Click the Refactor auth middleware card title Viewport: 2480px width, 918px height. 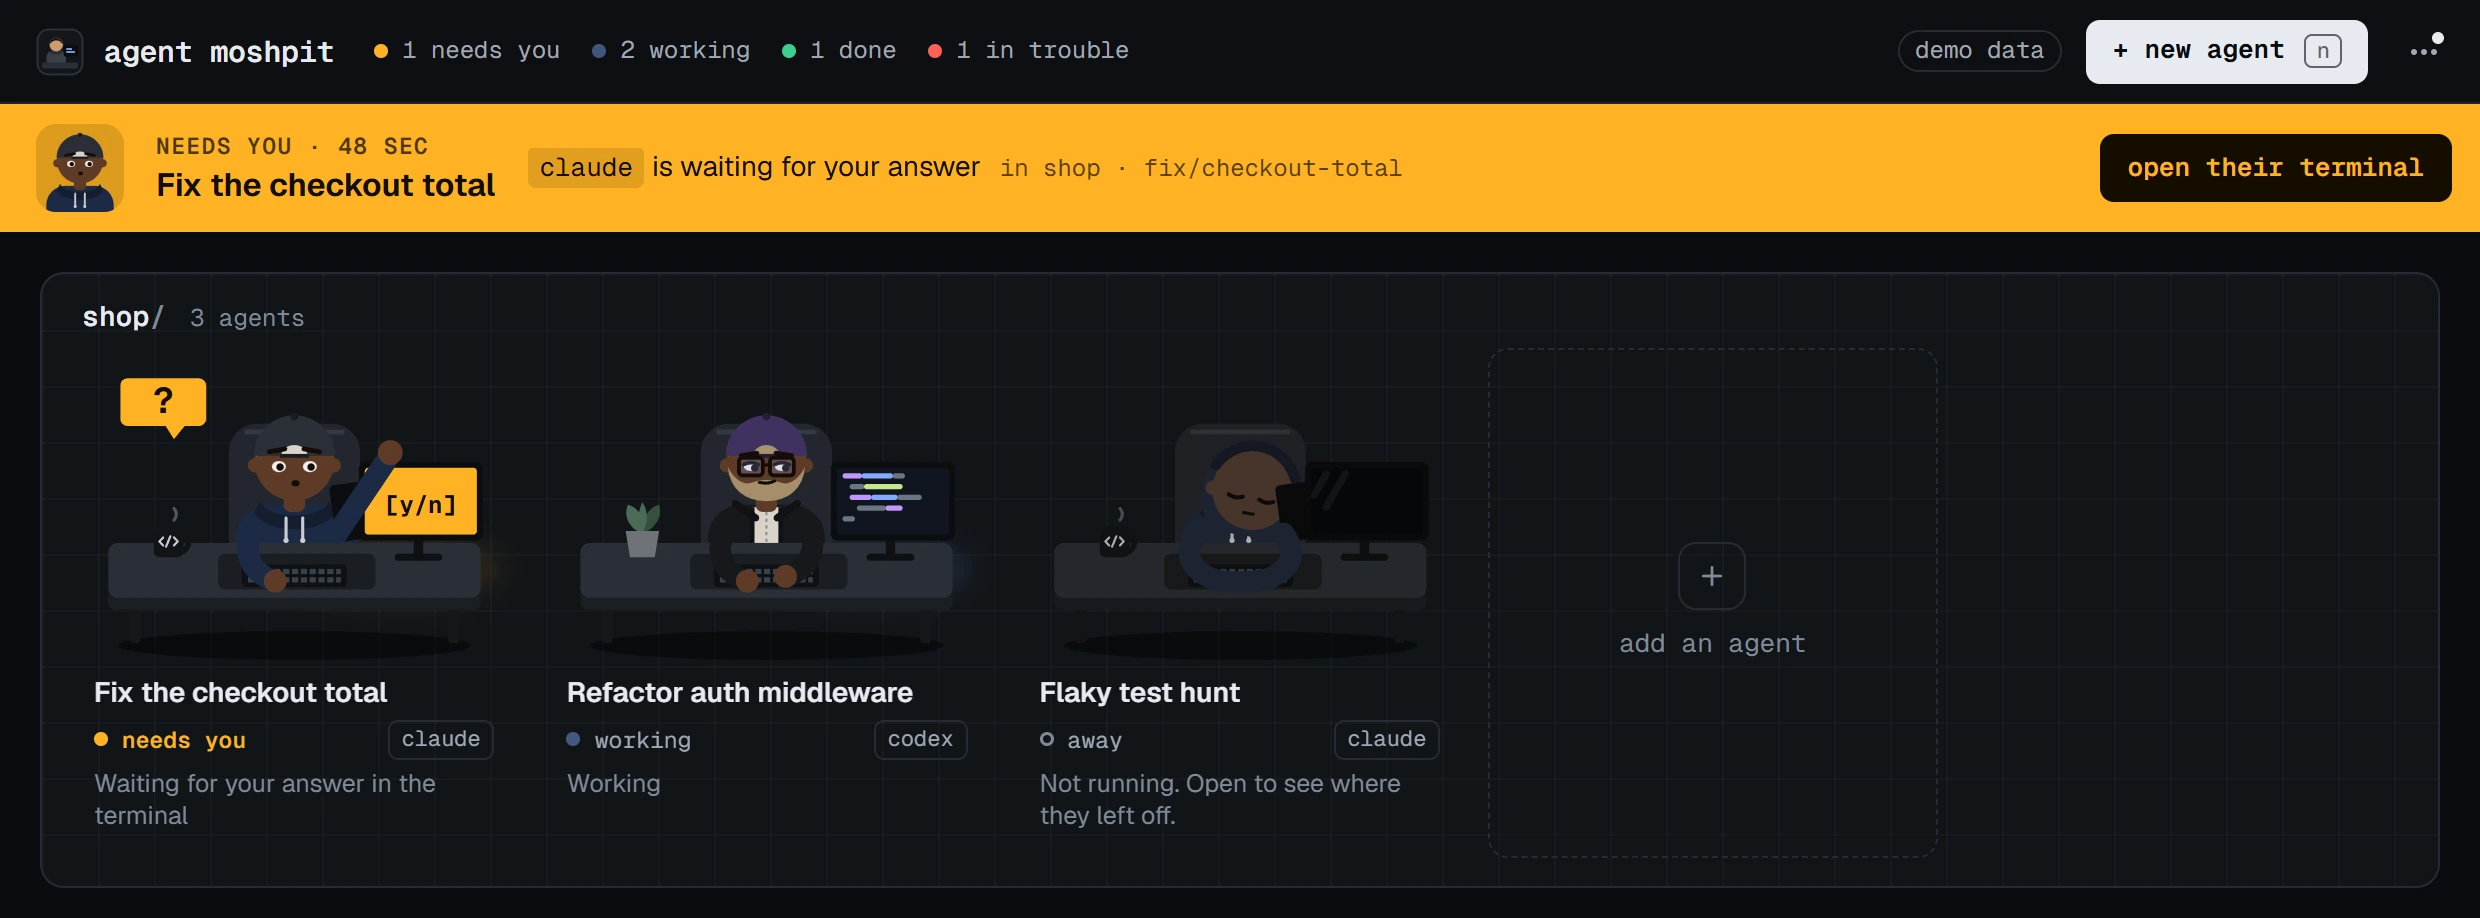tap(740, 692)
